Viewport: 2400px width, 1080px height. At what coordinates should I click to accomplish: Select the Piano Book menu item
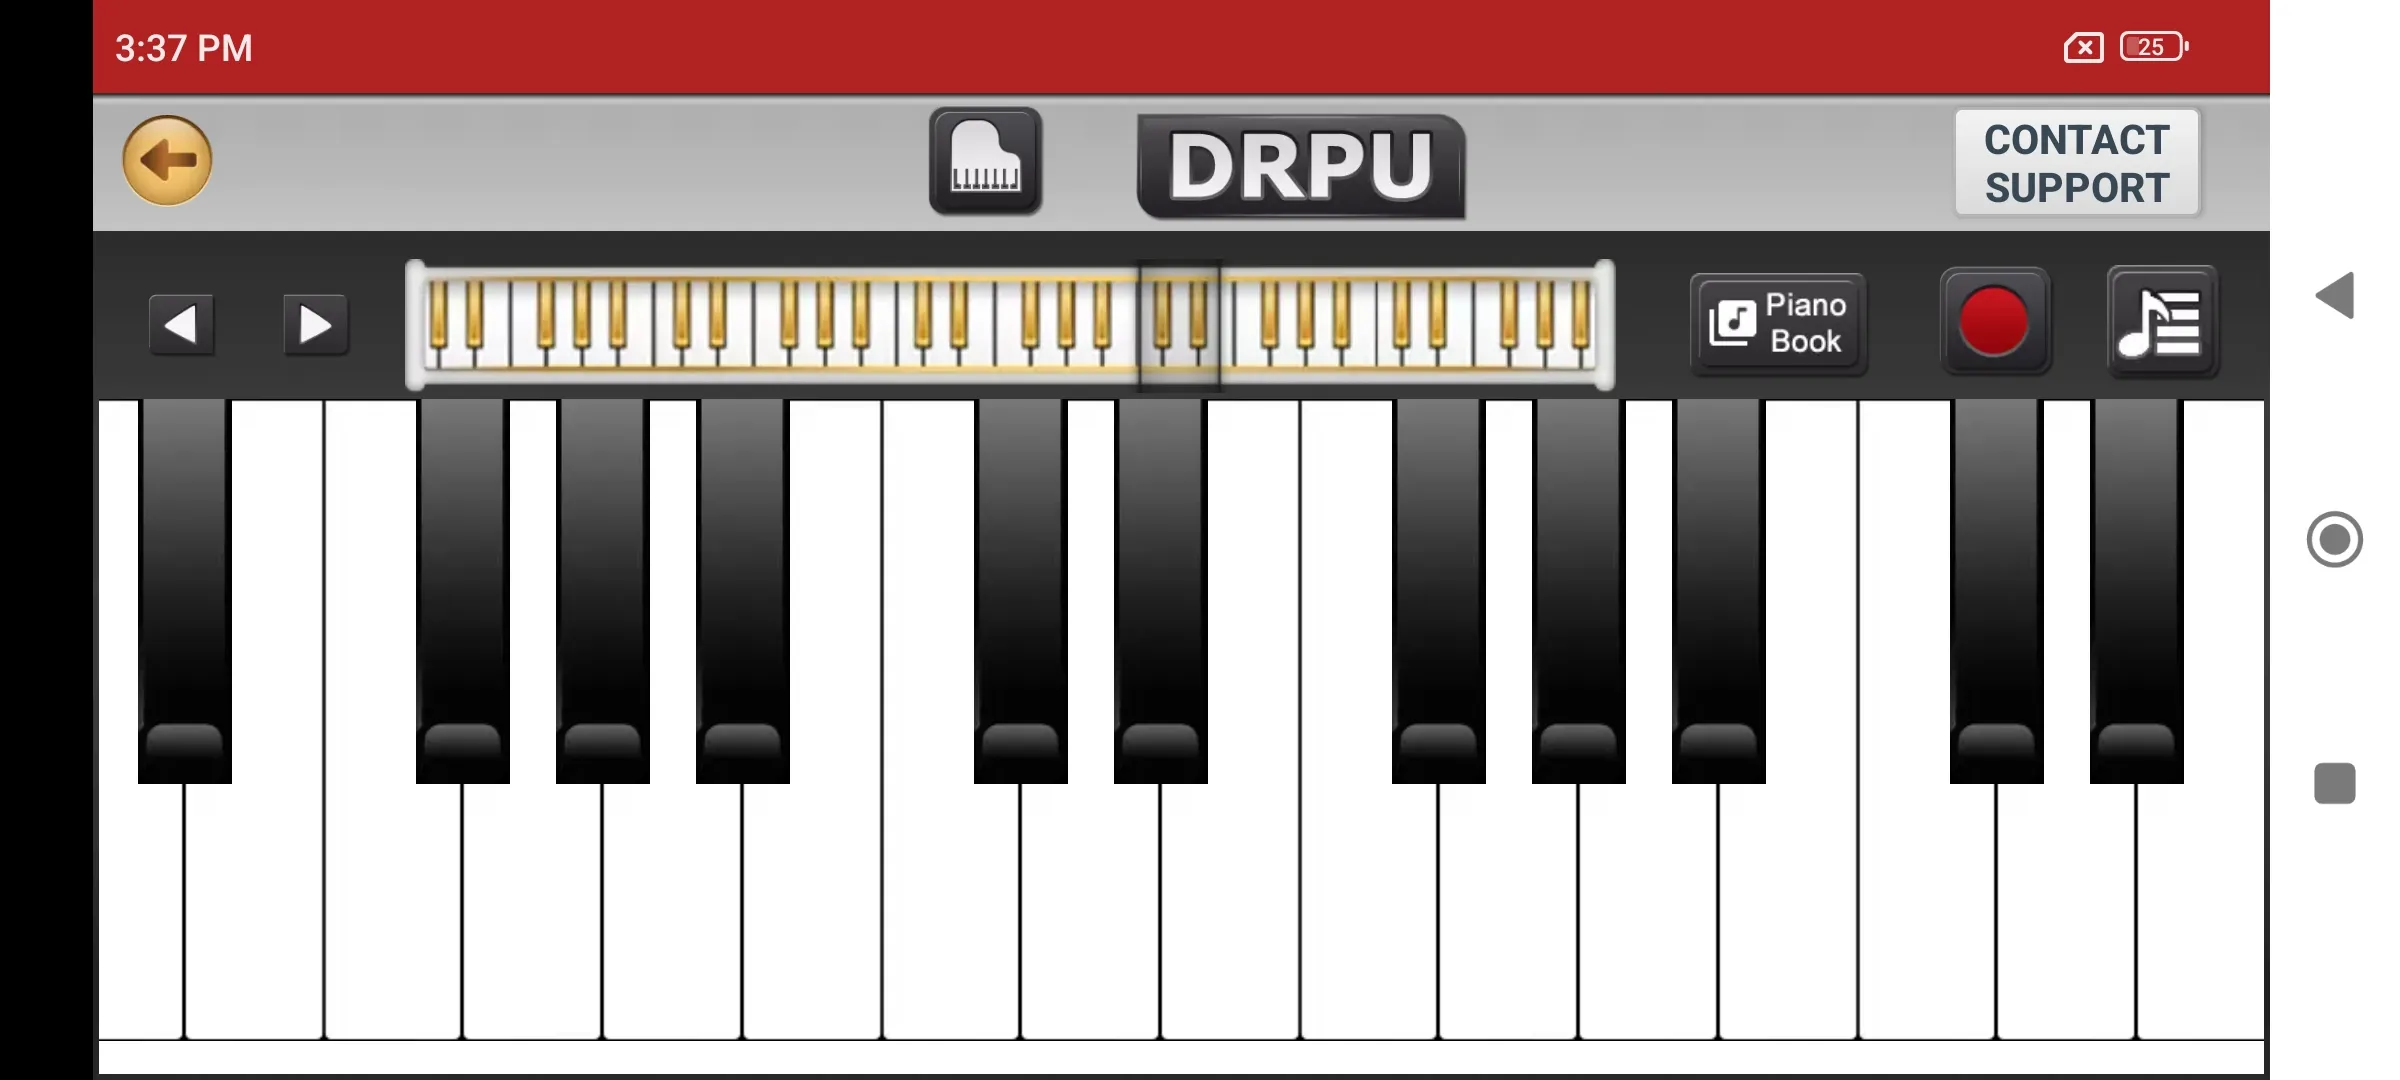pos(1776,323)
